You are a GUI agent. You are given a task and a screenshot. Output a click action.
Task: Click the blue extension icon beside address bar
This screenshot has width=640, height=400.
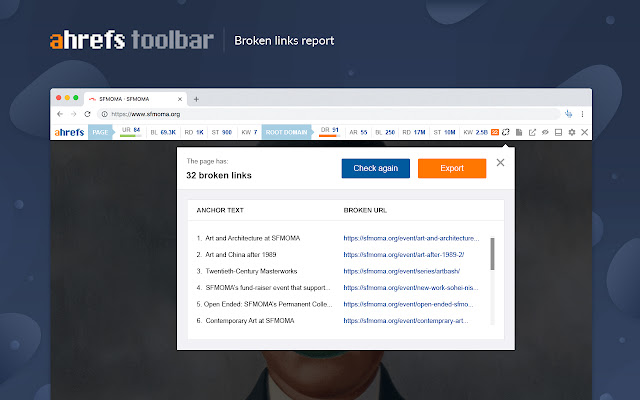569,114
